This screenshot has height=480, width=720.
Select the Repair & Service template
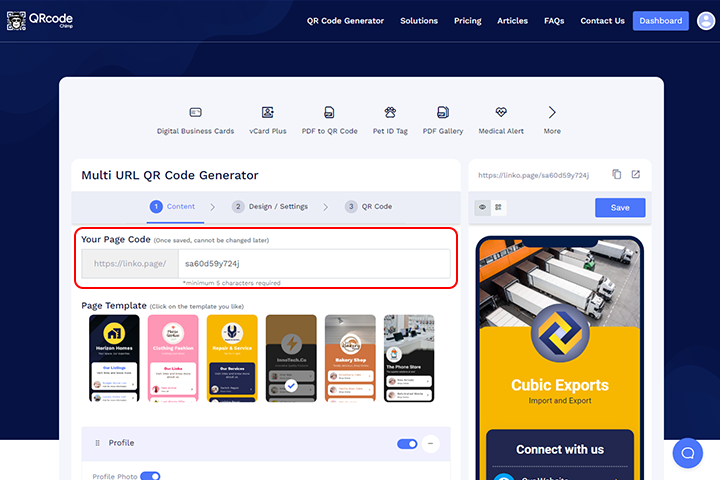click(x=232, y=358)
